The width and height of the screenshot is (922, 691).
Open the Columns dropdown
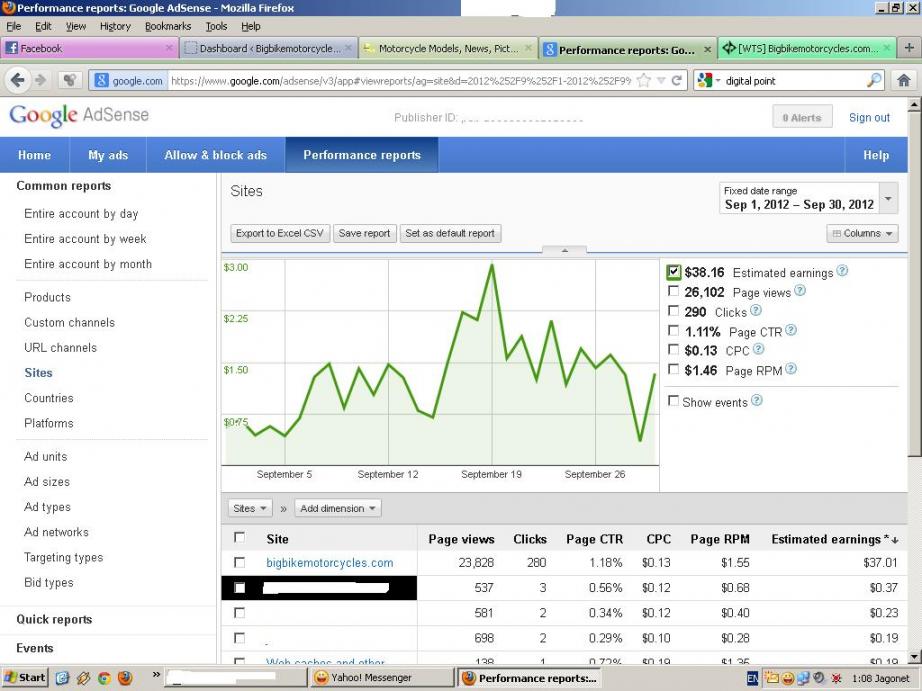pos(862,233)
